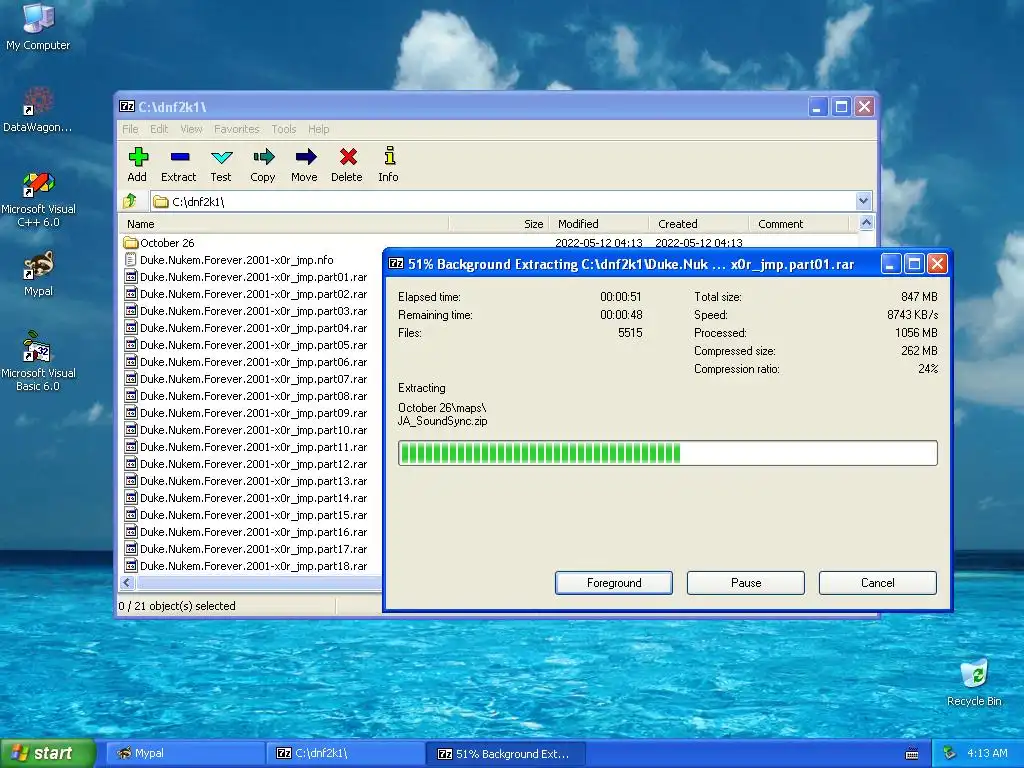Open the address bar path dropdown
Screen dimensions: 1024x768
[x=863, y=201]
